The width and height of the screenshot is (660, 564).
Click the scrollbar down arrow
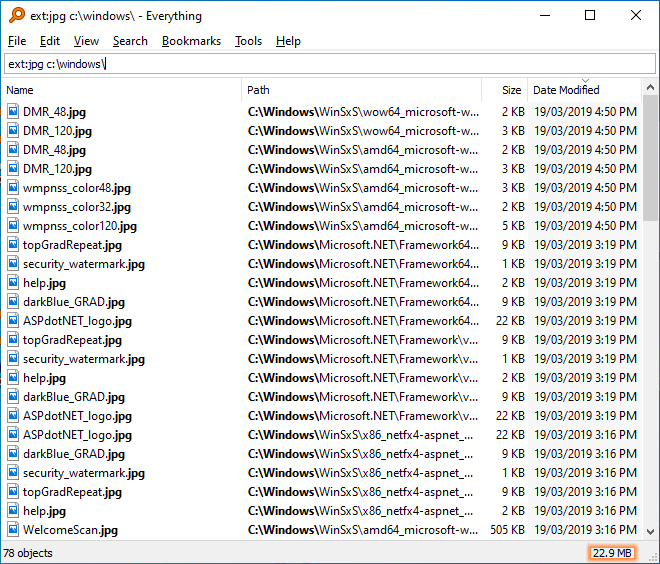click(x=650, y=532)
